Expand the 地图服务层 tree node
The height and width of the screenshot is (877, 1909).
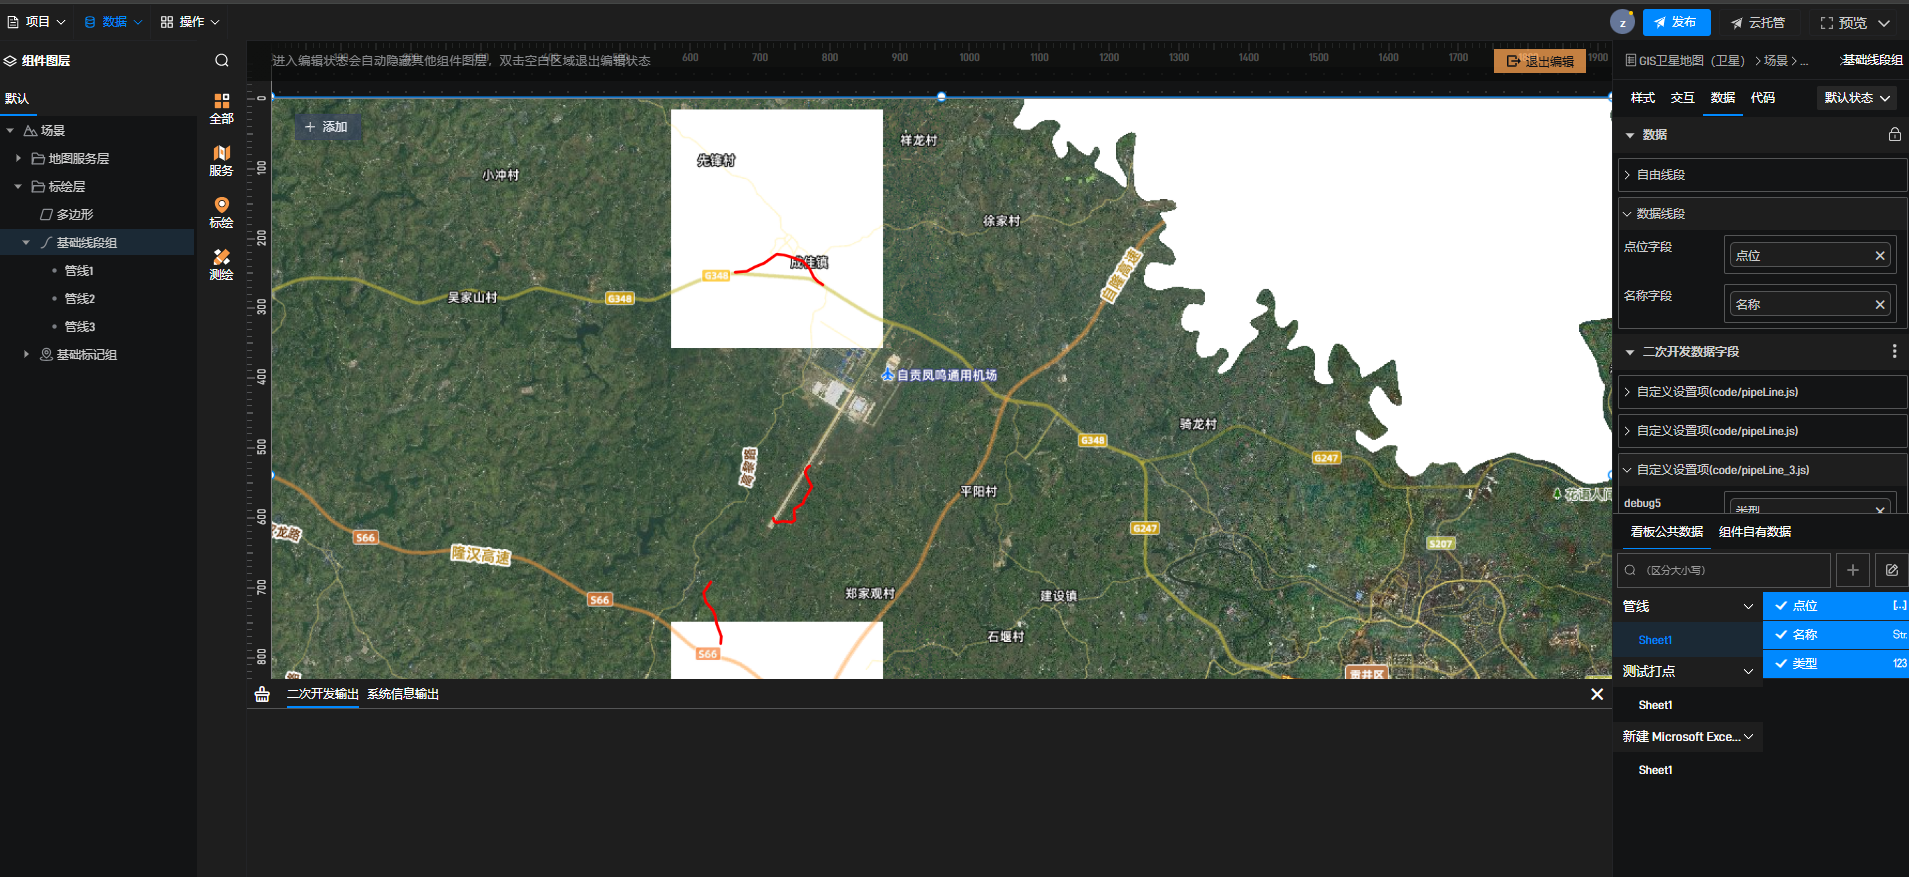18,159
